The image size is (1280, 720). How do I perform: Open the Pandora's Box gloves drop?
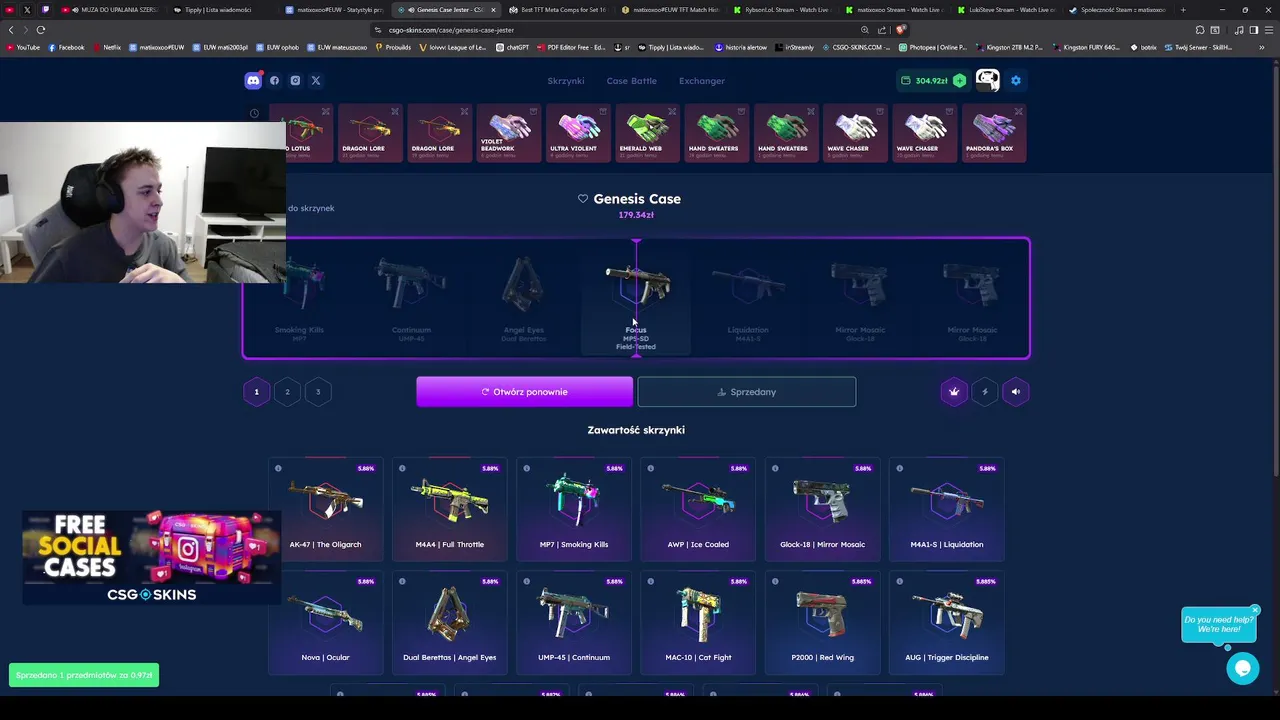[x=994, y=133]
